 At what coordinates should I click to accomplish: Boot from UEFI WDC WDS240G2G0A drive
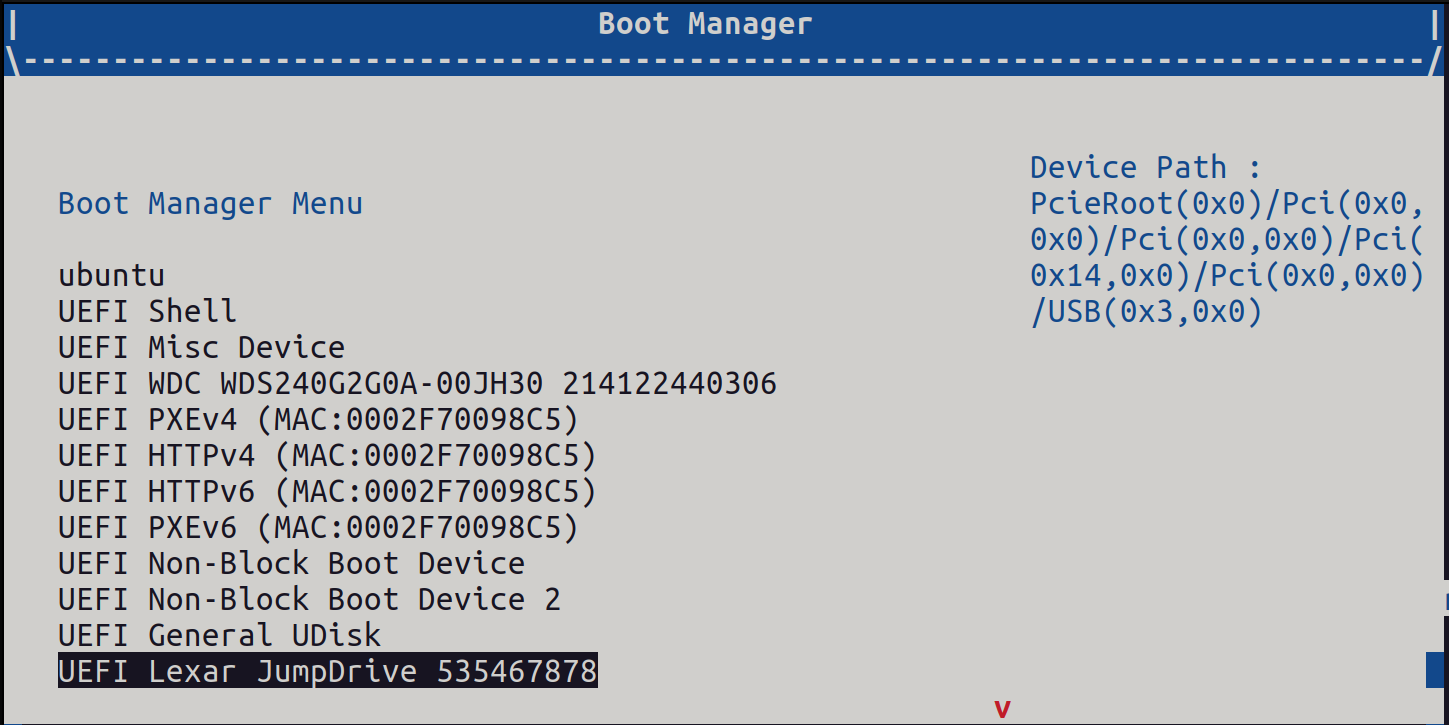point(416,383)
